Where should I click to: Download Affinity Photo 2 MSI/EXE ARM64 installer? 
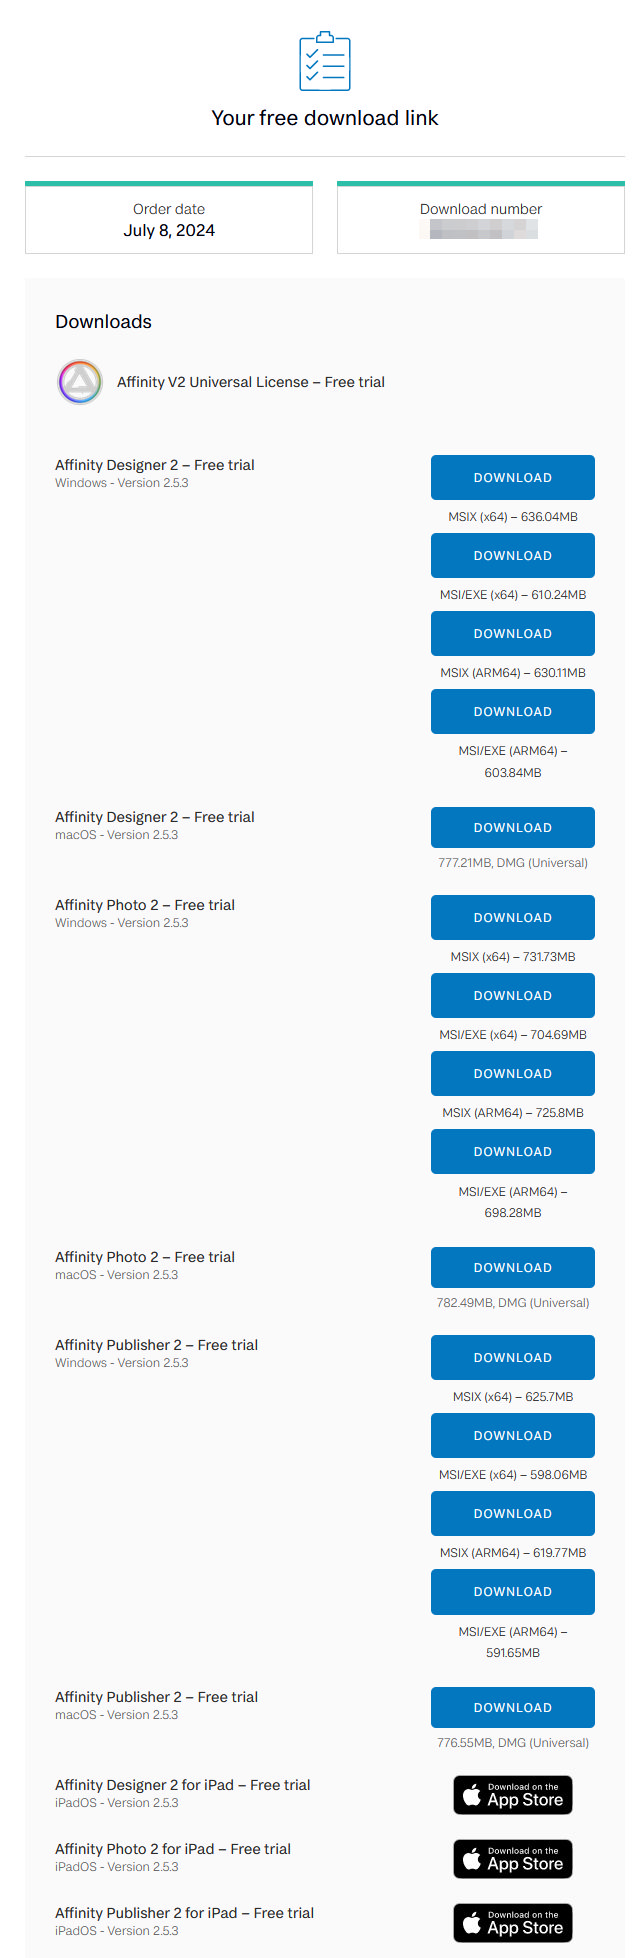[513, 1152]
